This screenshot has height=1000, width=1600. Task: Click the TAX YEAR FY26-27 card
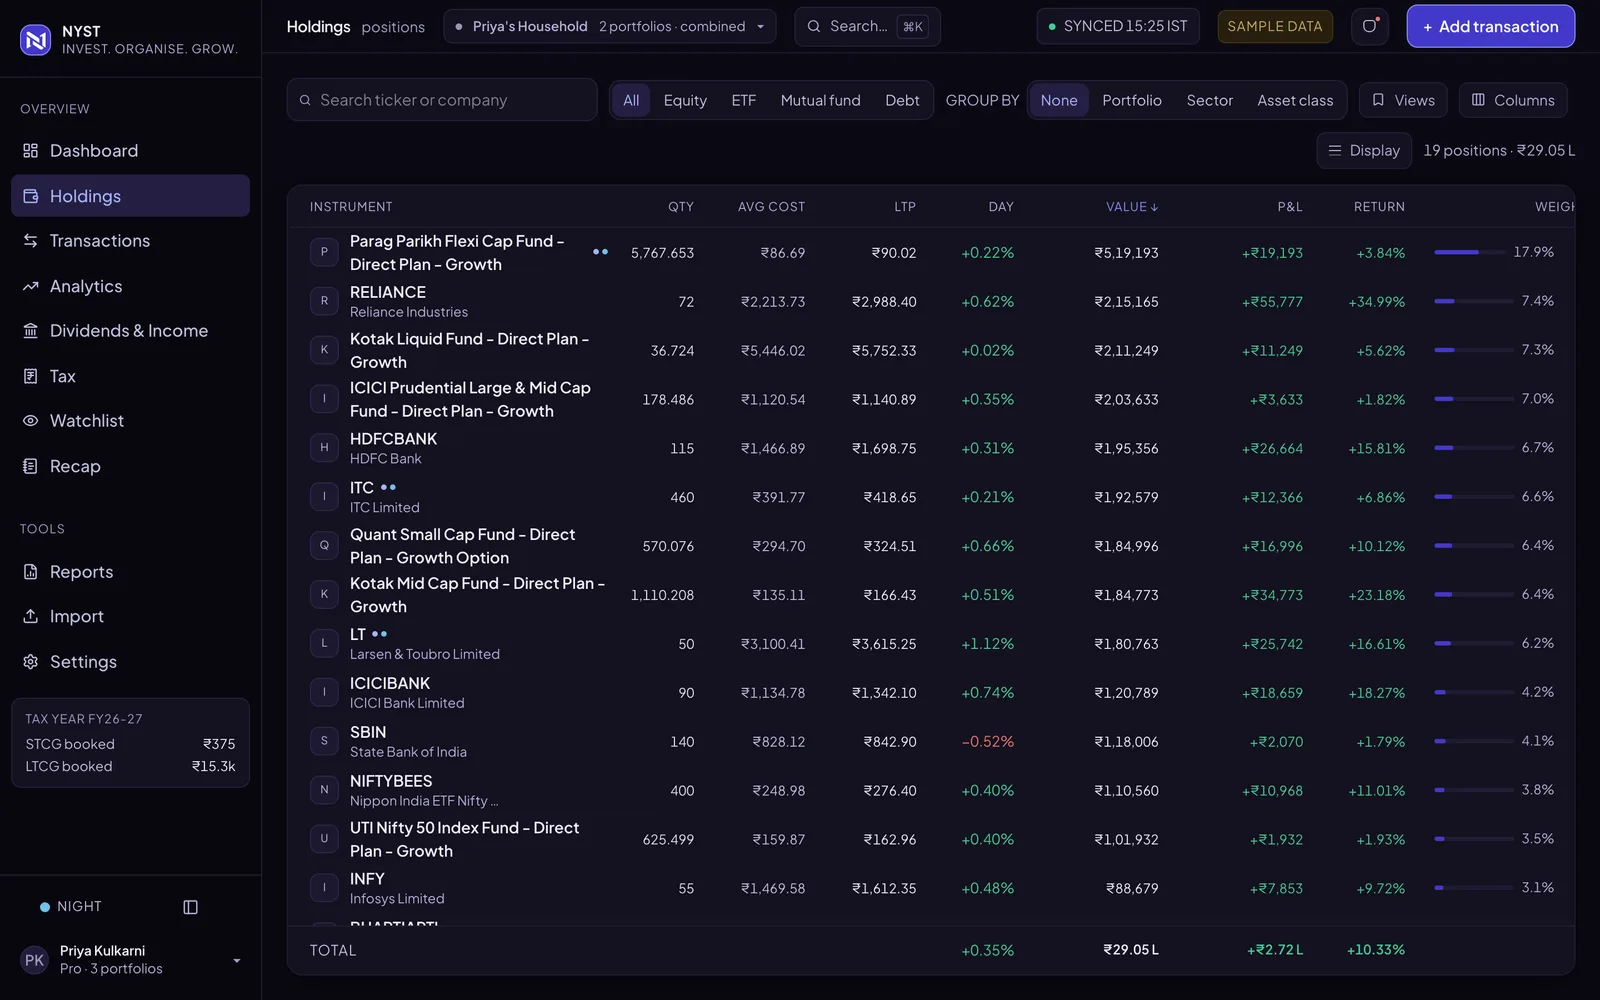pos(130,743)
